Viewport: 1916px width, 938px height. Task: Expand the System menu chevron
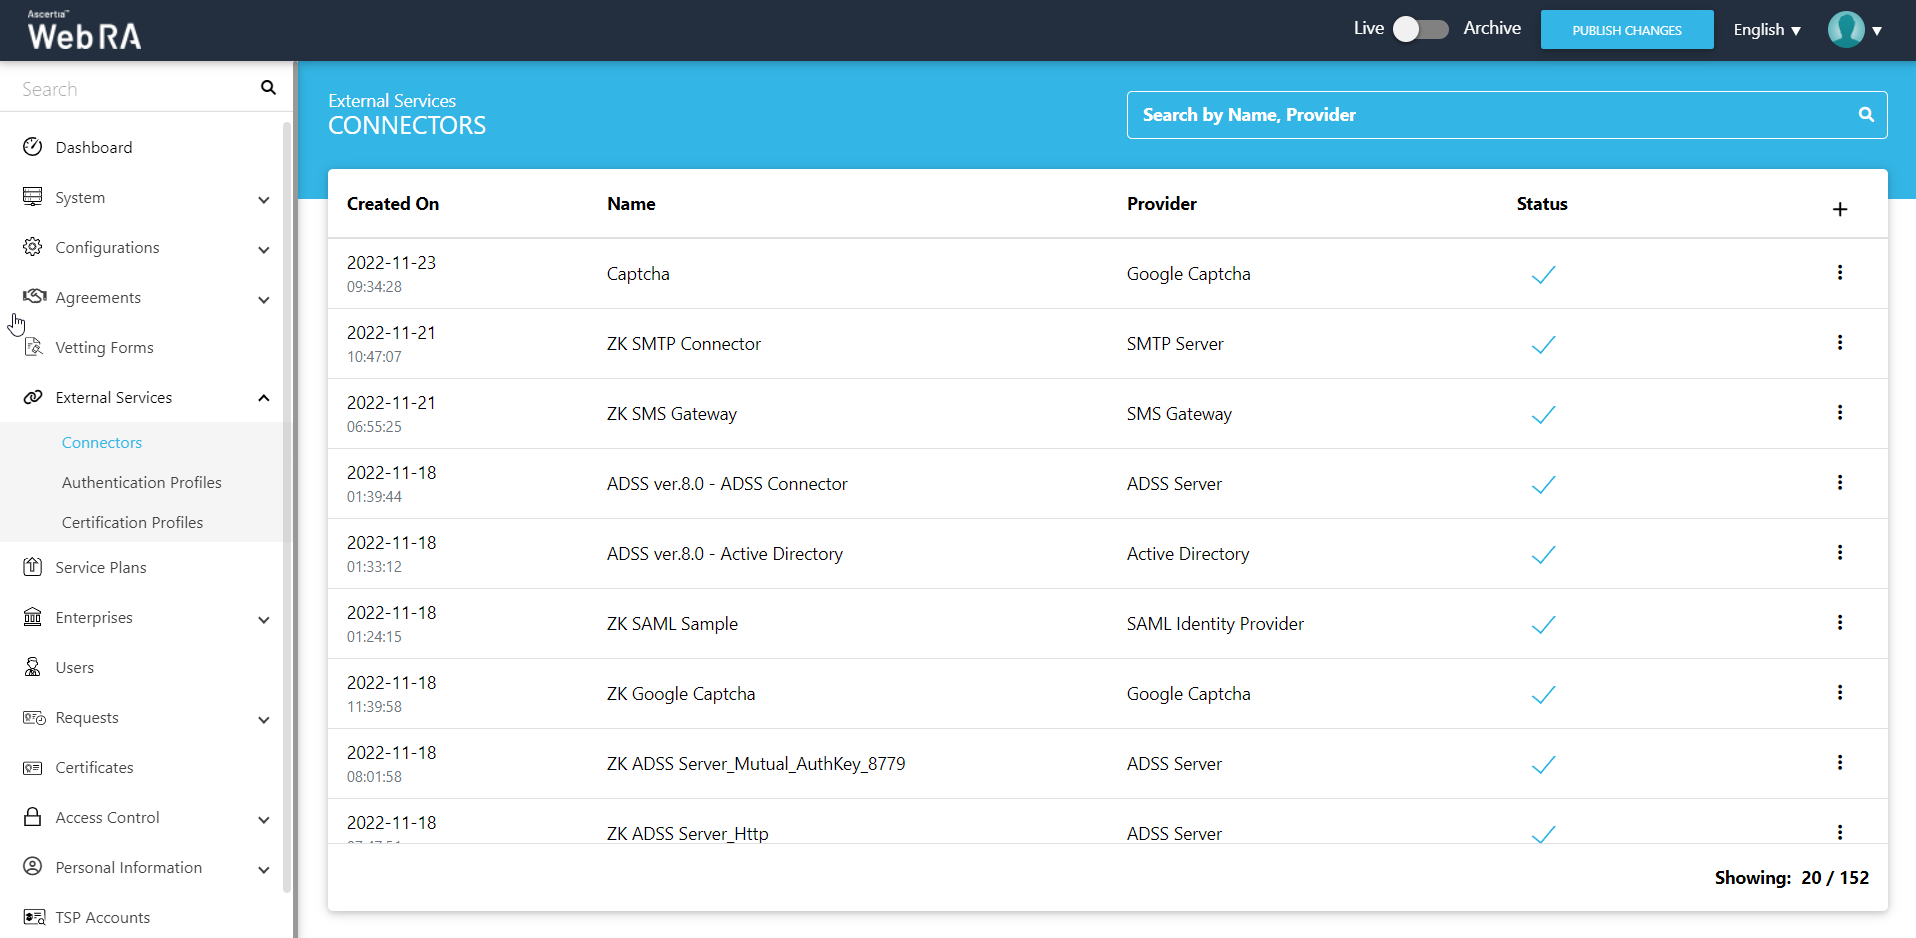[x=263, y=199]
